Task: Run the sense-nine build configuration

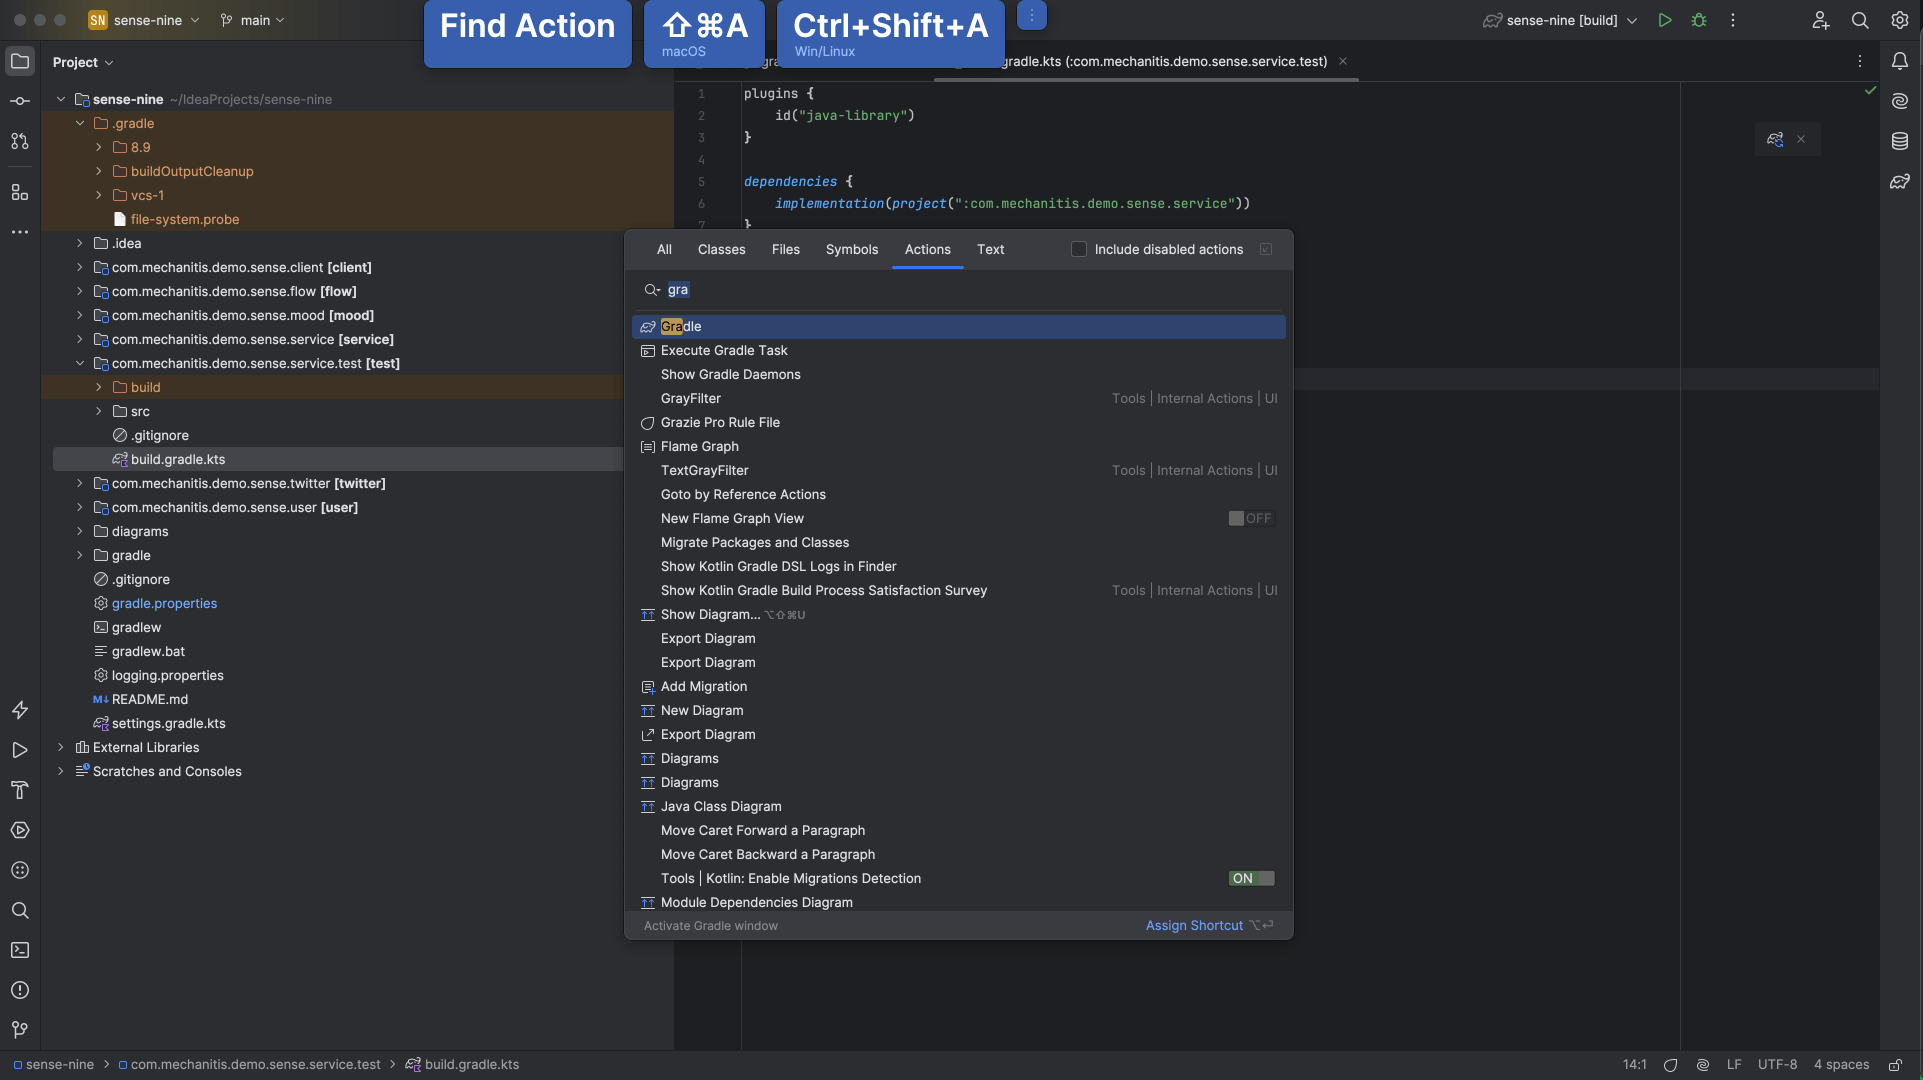Action: tap(1665, 20)
